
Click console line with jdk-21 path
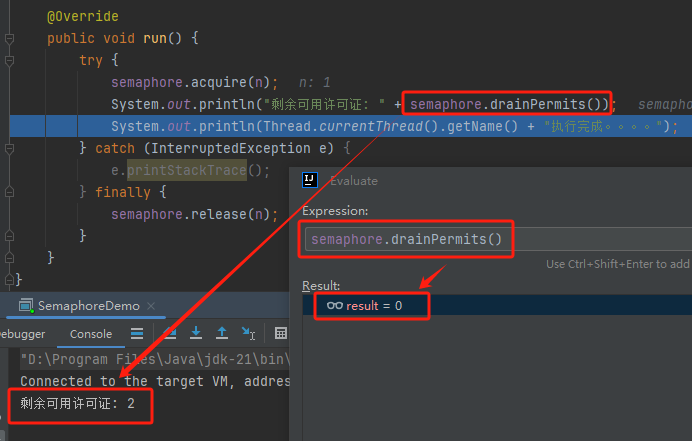(x=154, y=359)
